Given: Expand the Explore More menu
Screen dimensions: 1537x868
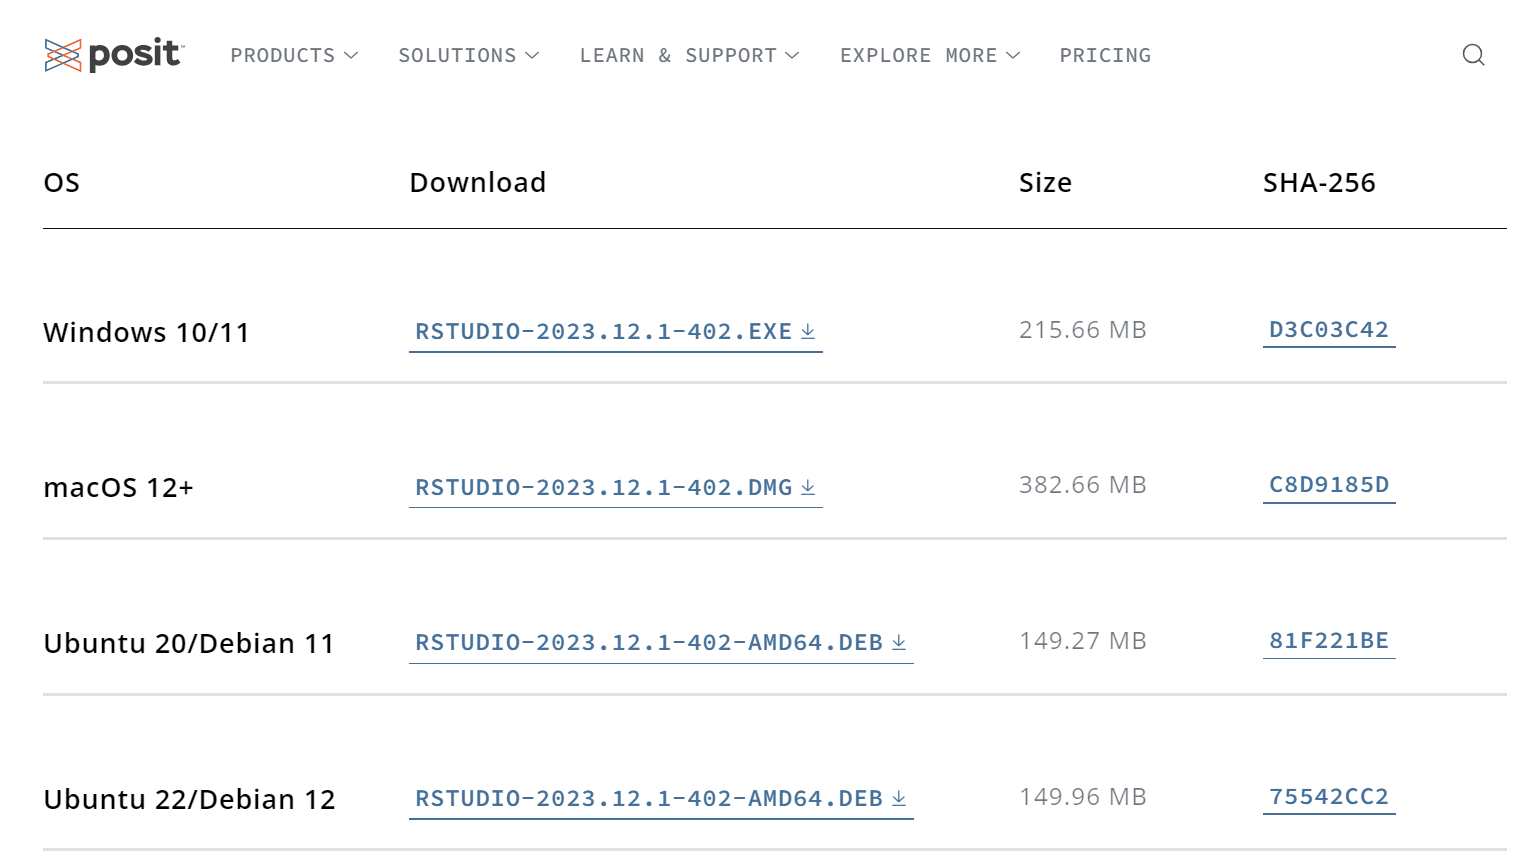Looking at the screenshot, I should pyautogui.click(x=929, y=56).
